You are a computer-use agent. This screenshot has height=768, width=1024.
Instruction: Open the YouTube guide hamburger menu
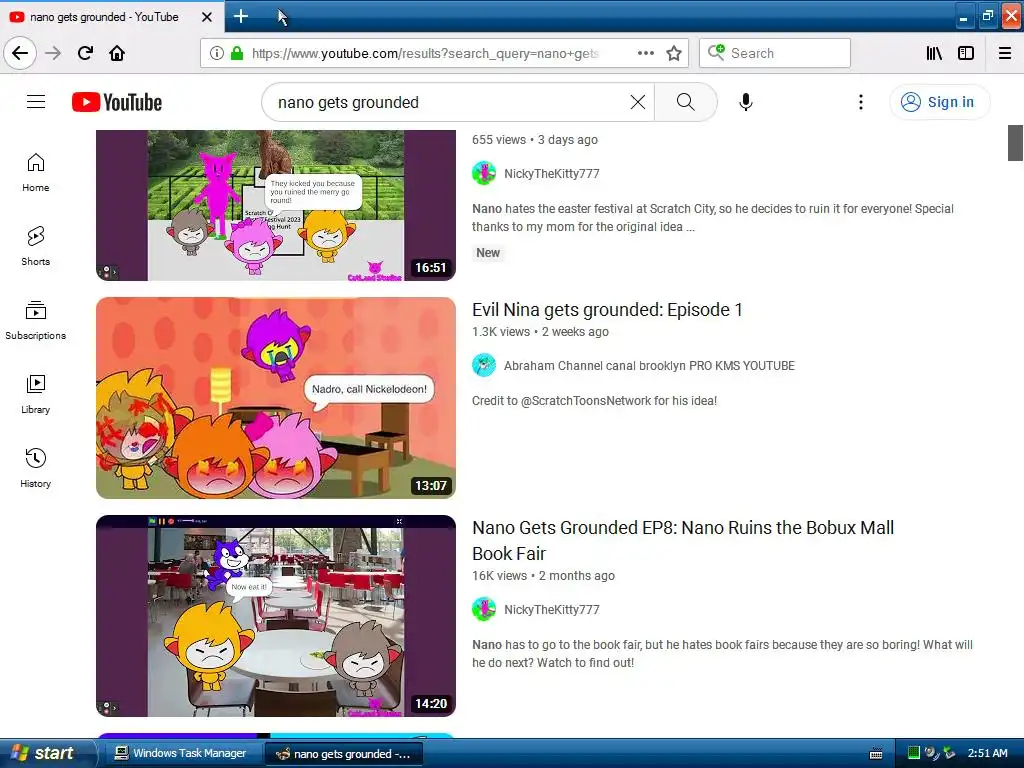[36, 102]
